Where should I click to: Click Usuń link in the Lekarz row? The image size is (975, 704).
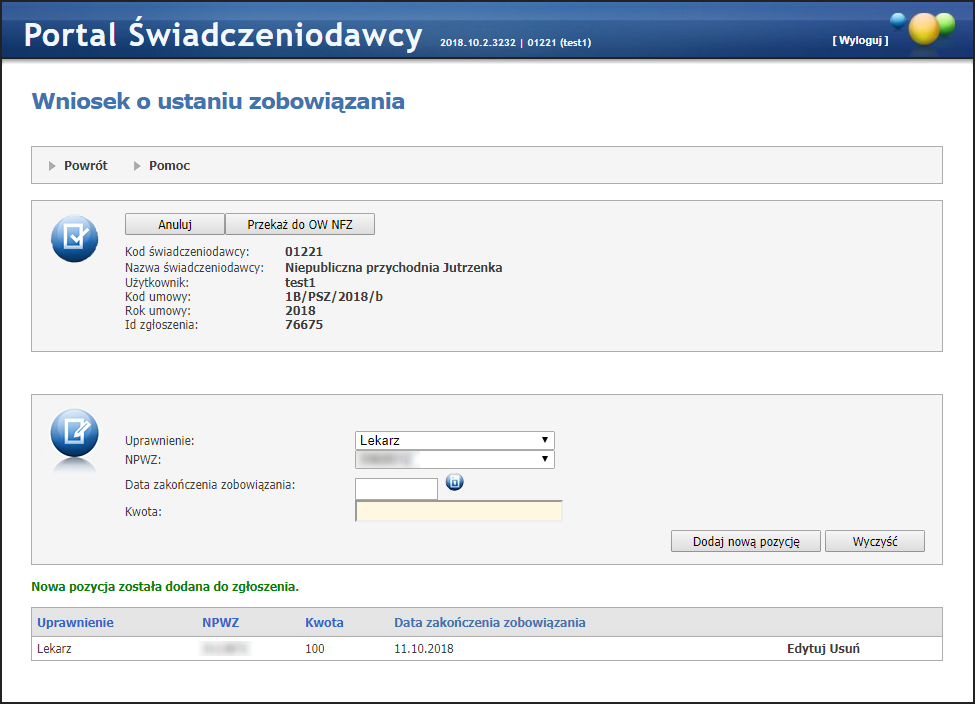[845, 649]
